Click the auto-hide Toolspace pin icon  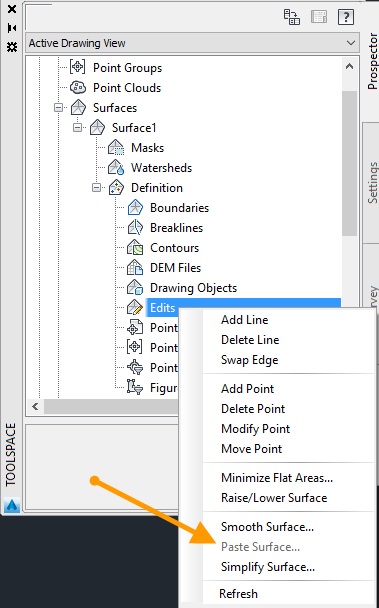12,28
